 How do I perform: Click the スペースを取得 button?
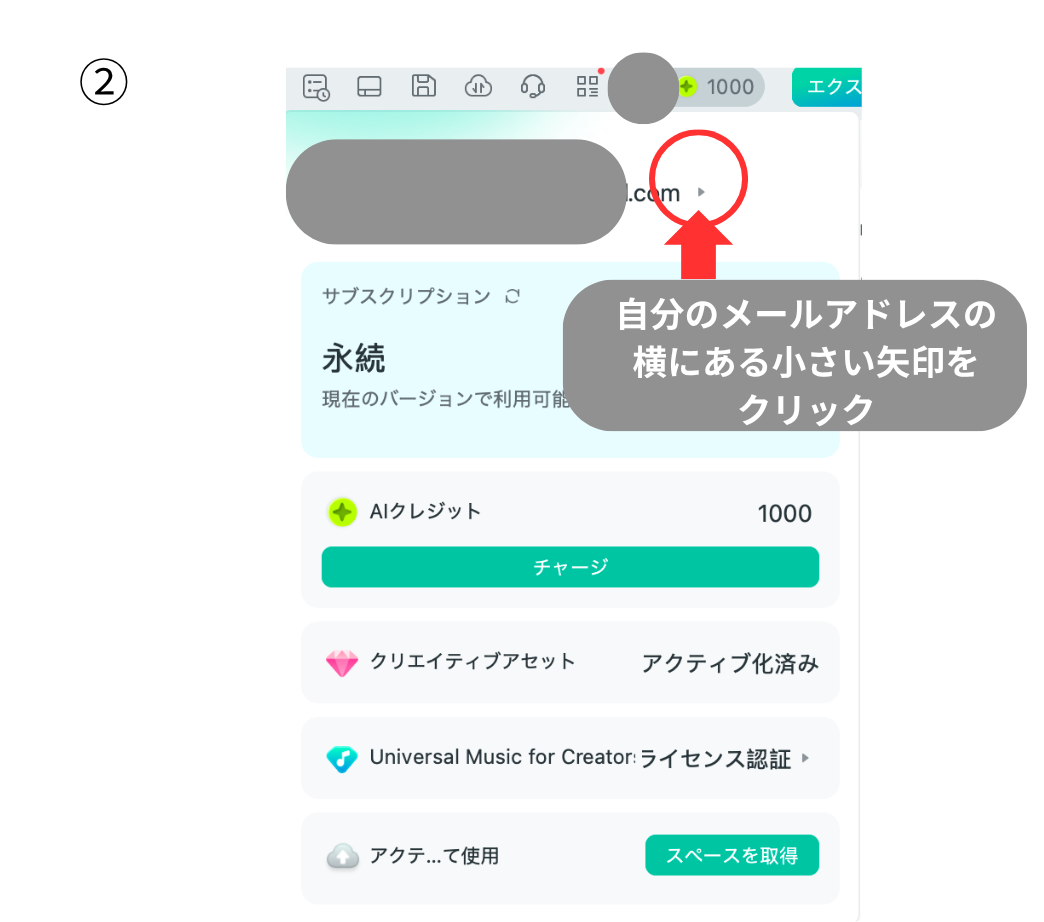(732, 855)
